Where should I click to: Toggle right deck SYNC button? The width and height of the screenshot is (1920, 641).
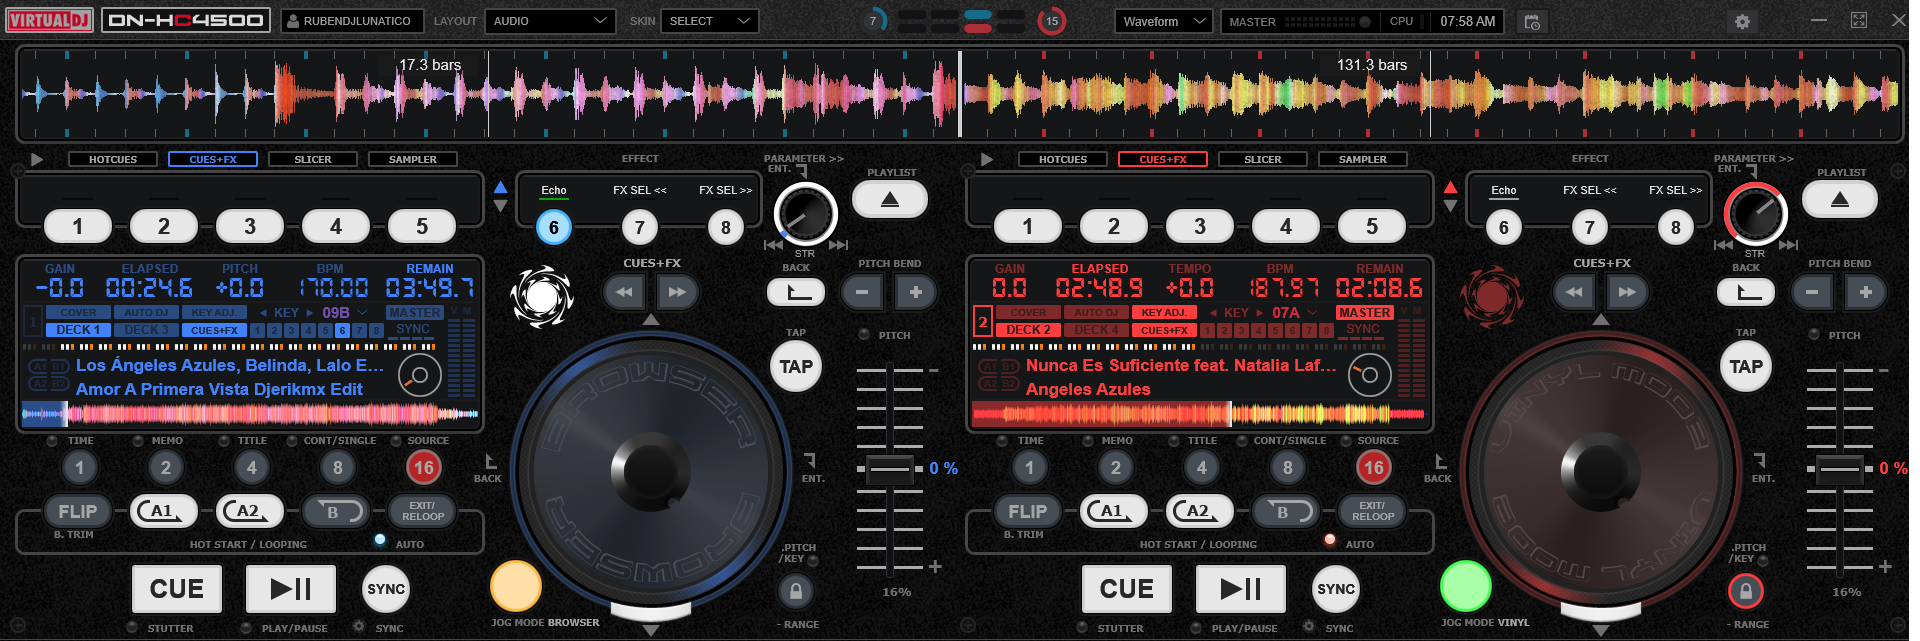(1336, 589)
